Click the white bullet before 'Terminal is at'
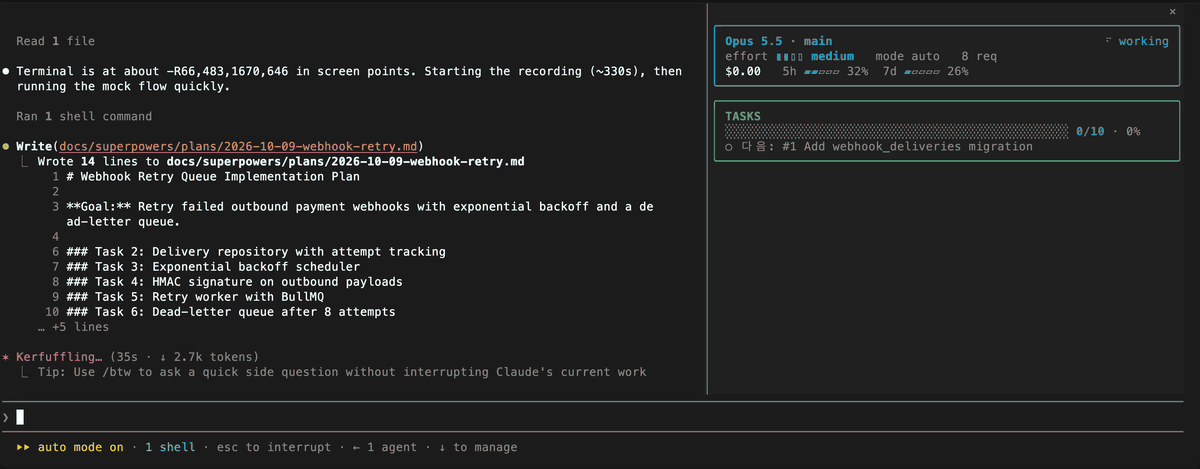Screen dimensions: 1200x469 [7, 72]
